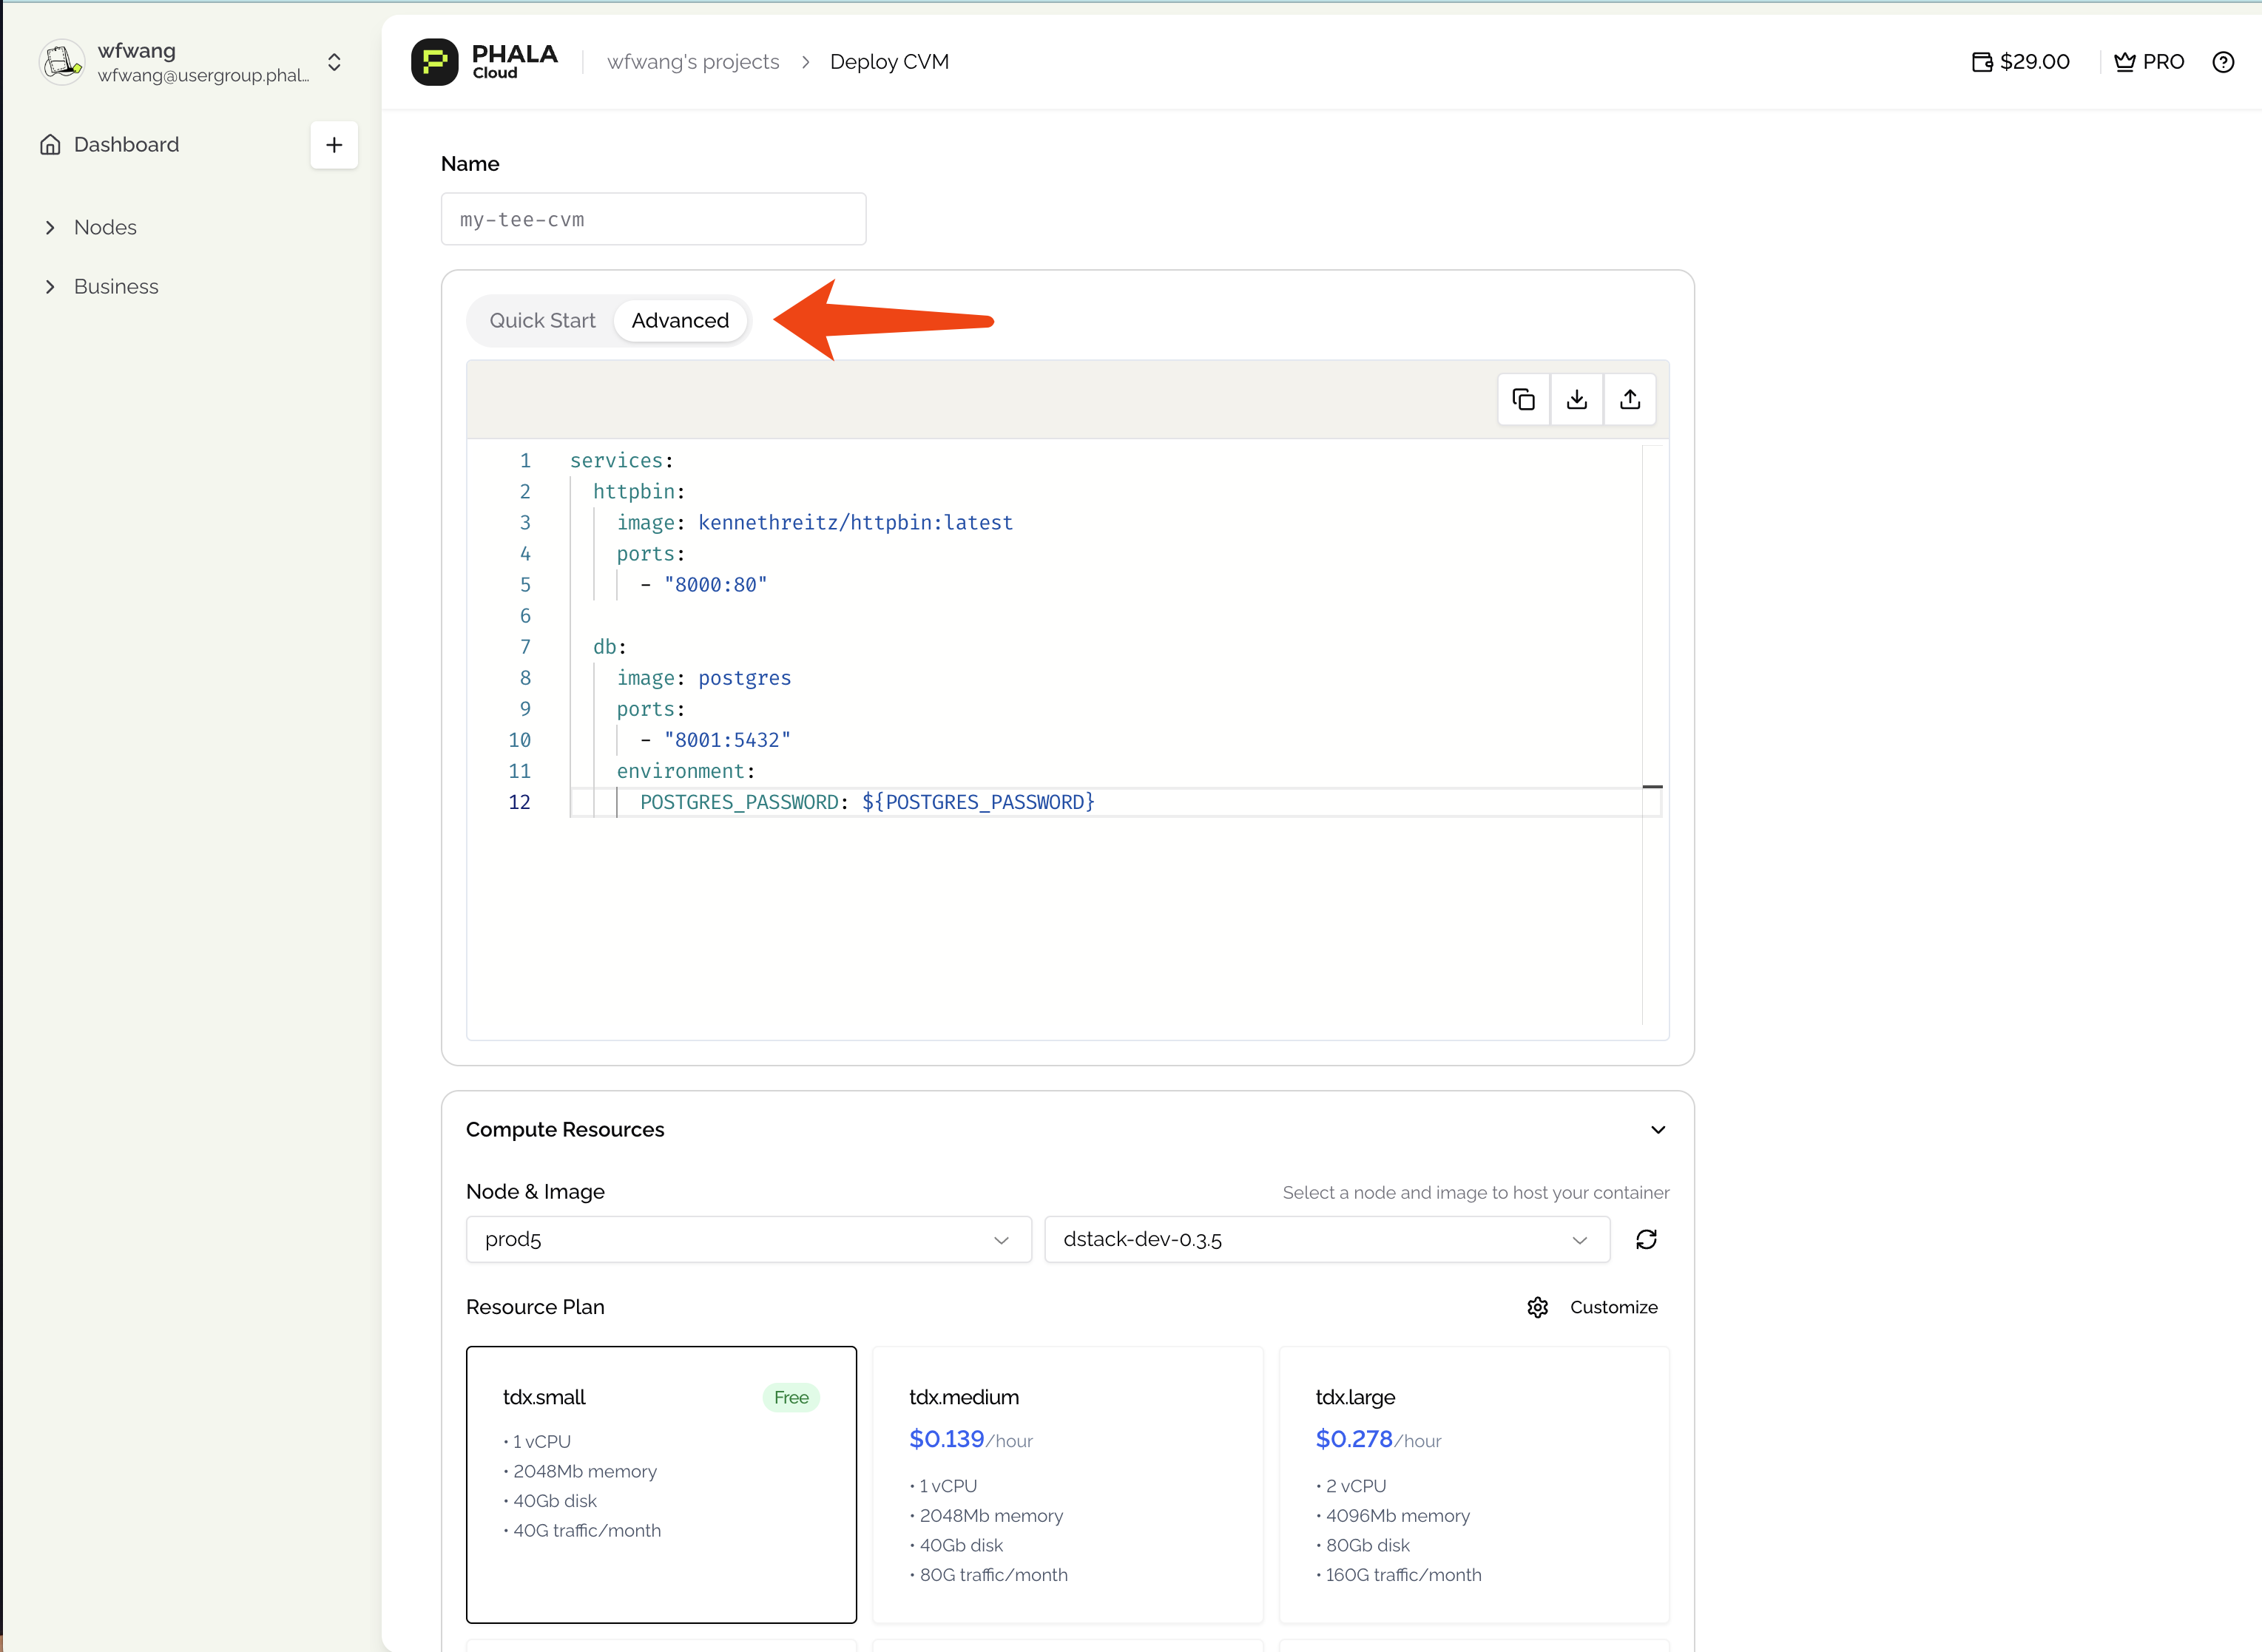Go to wfwang's projects breadcrumb
The image size is (2262, 1652).
[693, 62]
